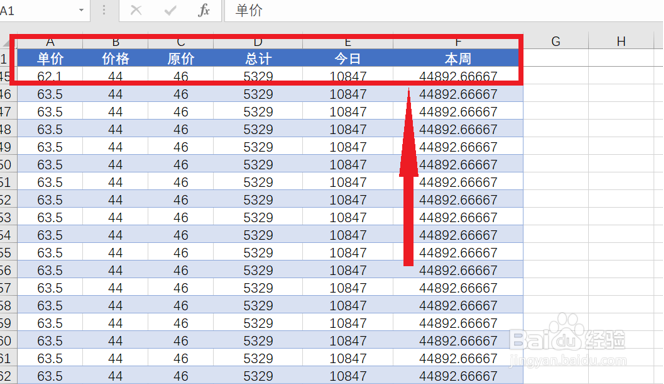Viewport: 664px width, 384px height.
Task: Click empty cell G1
Action: tap(556, 58)
